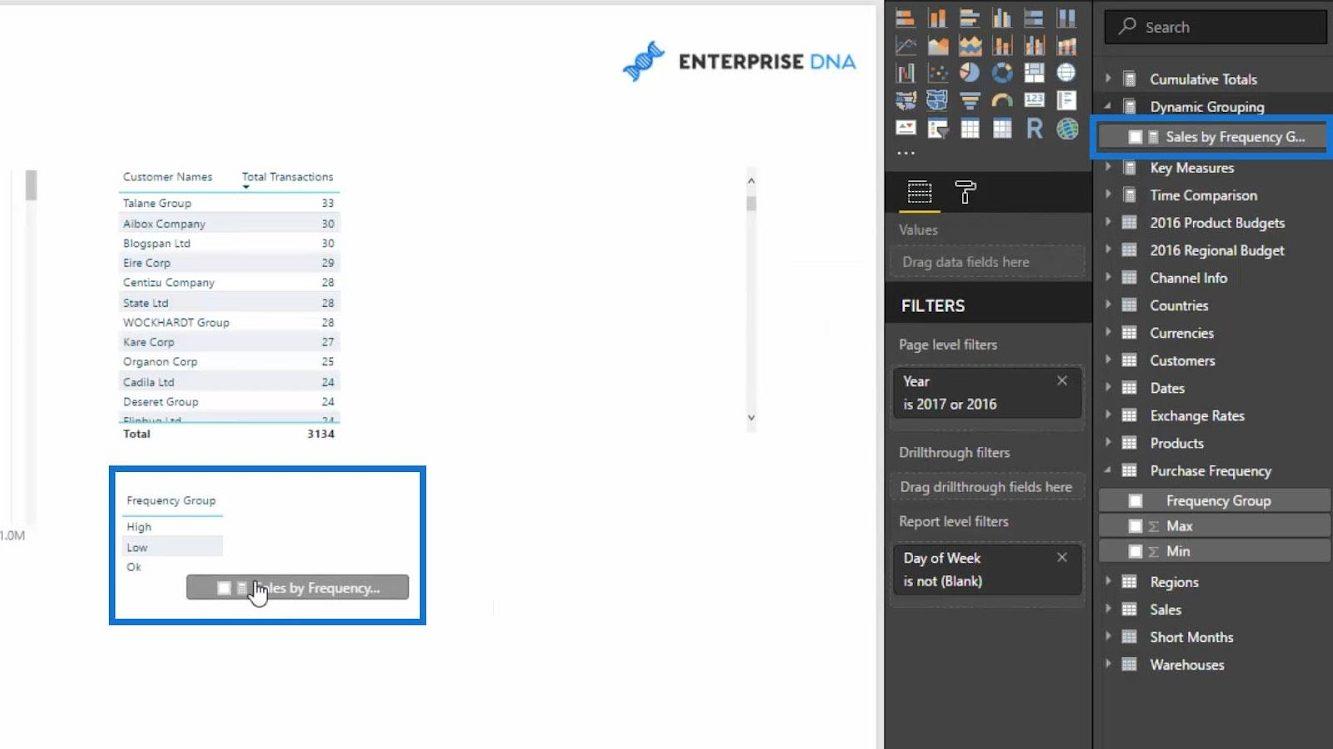
Task: Expand the Key Measures table
Action: pos(1108,168)
